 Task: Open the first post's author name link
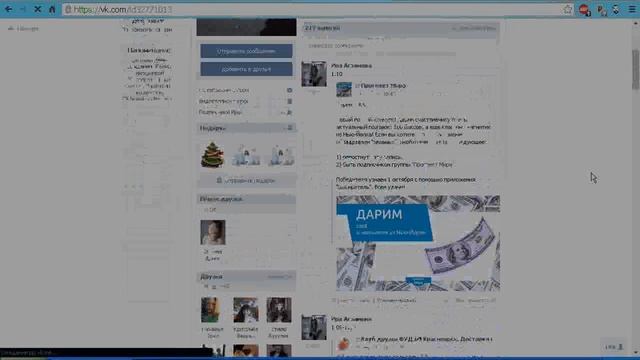click(351, 66)
